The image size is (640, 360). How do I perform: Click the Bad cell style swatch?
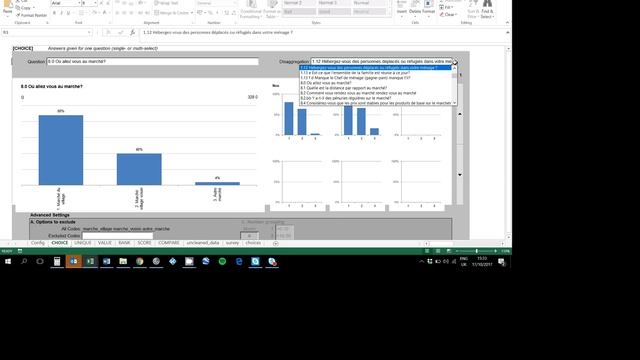(x=299, y=12)
